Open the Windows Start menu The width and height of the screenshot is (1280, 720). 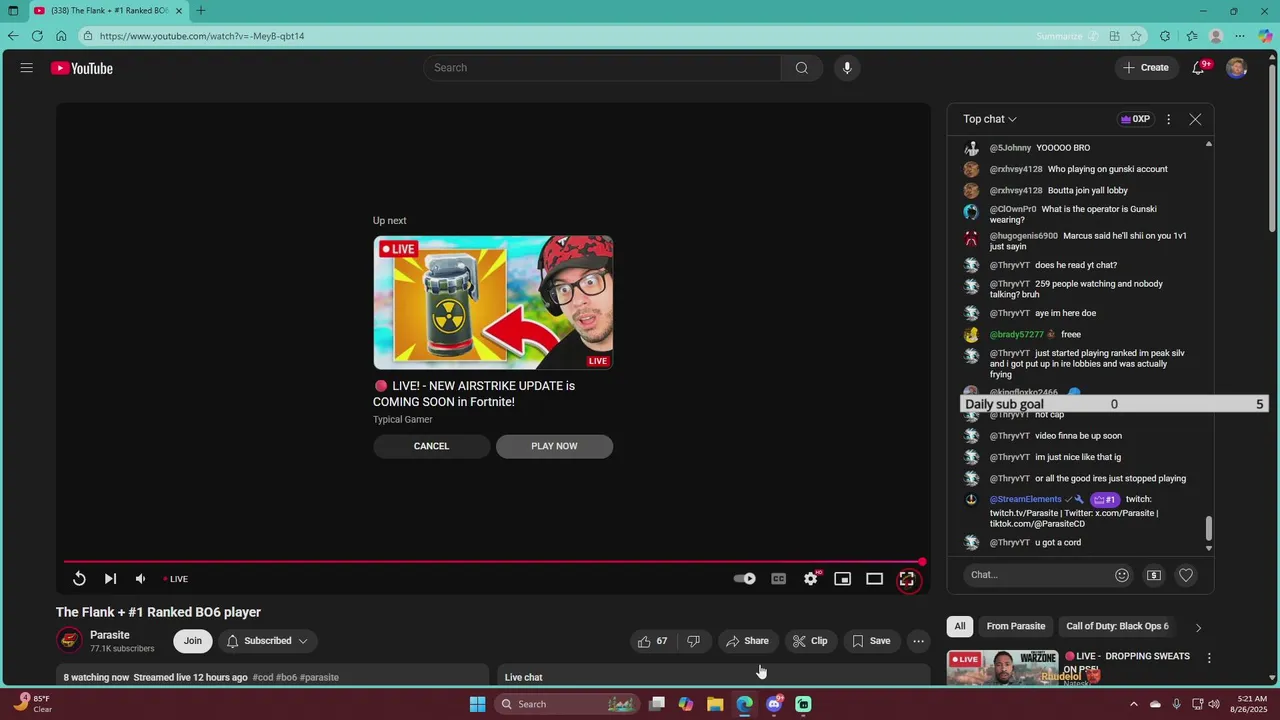coord(478,704)
